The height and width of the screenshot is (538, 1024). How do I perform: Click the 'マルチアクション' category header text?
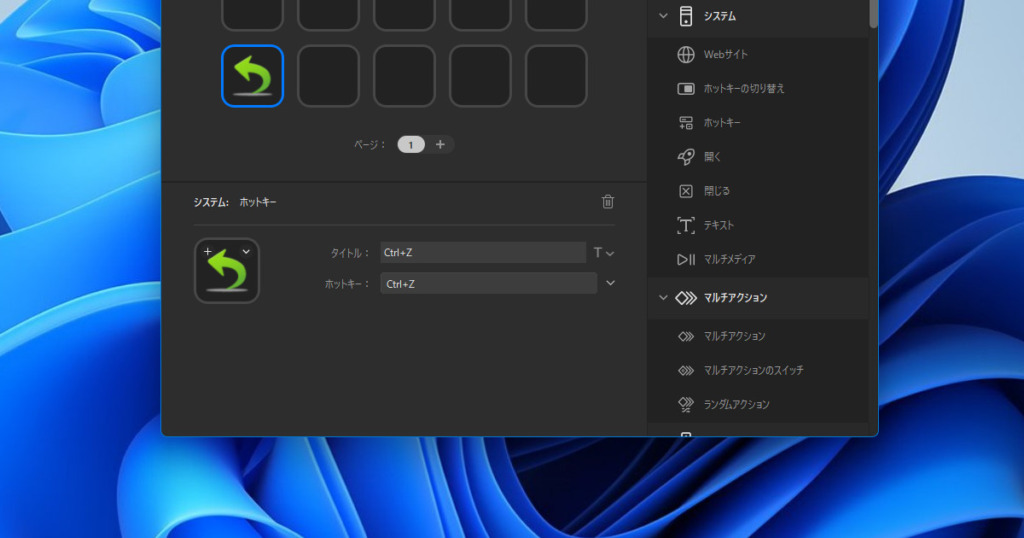[x=735, y=298]
